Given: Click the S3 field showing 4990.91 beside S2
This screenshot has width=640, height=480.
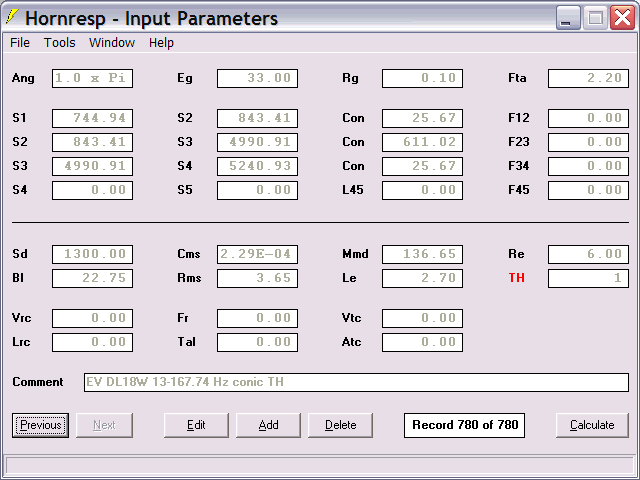Looking at the screenshot, I should tap(258, 142).
